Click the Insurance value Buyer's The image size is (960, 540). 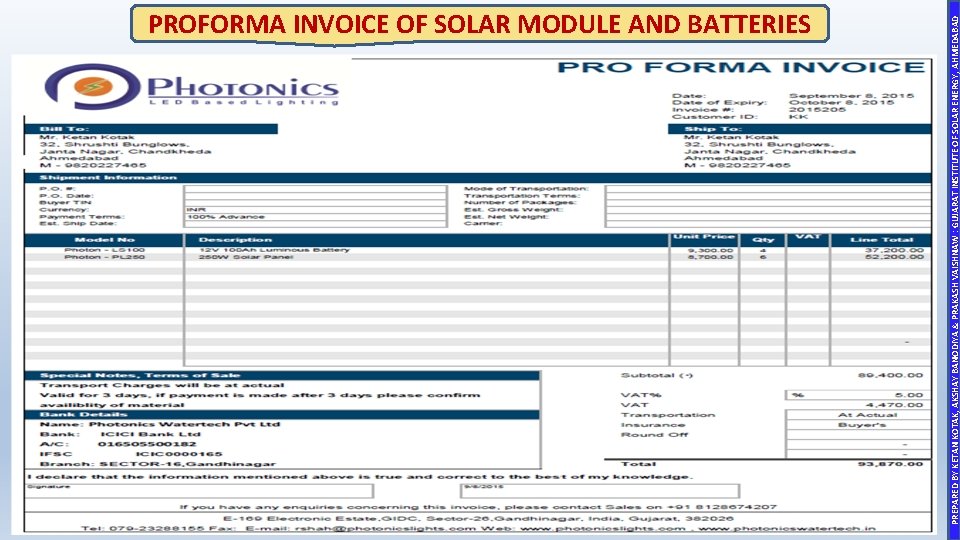tap(862, 424)
